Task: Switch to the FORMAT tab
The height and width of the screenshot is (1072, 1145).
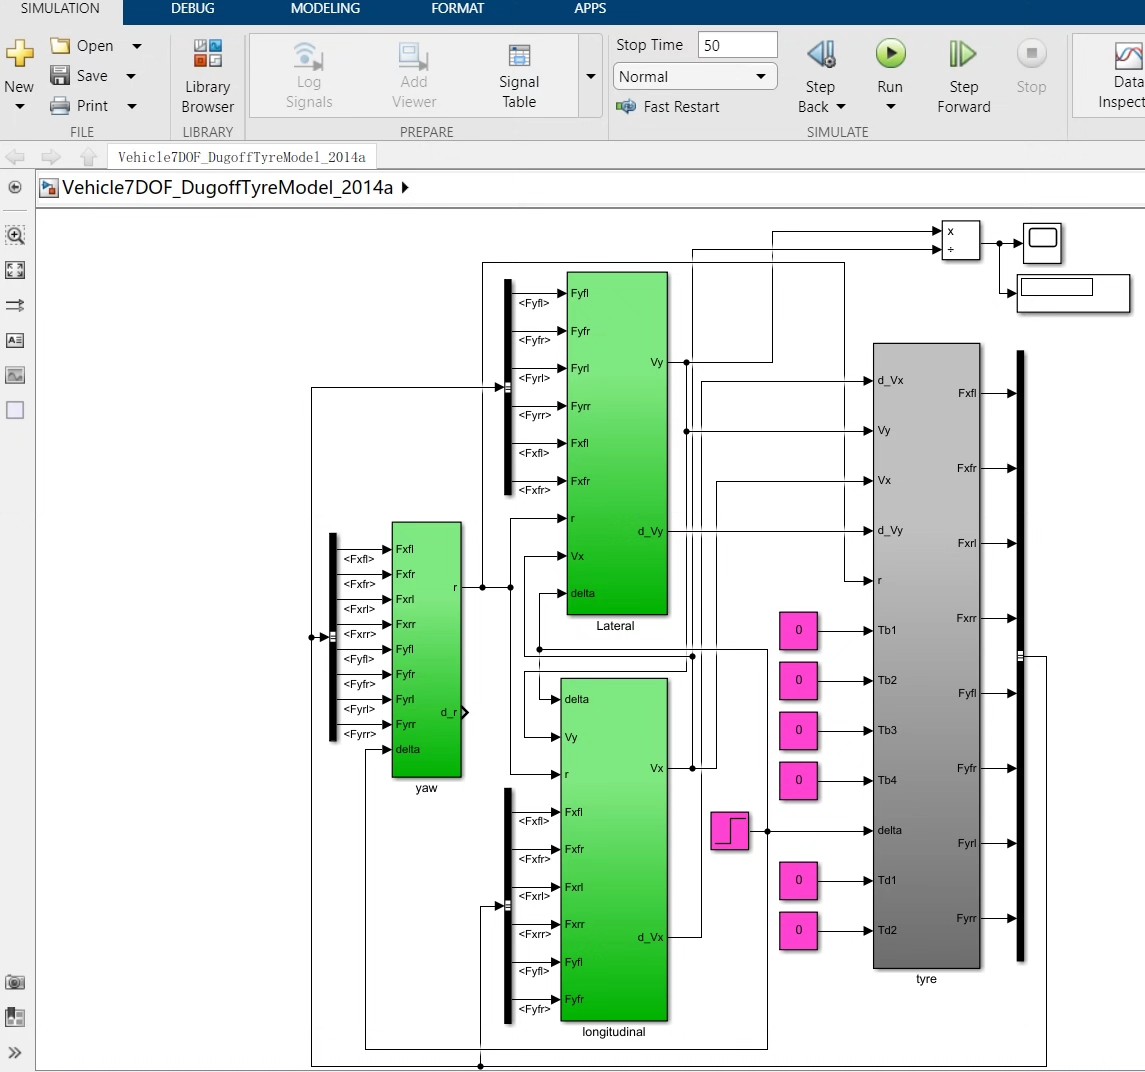Action: coord(457,8)
